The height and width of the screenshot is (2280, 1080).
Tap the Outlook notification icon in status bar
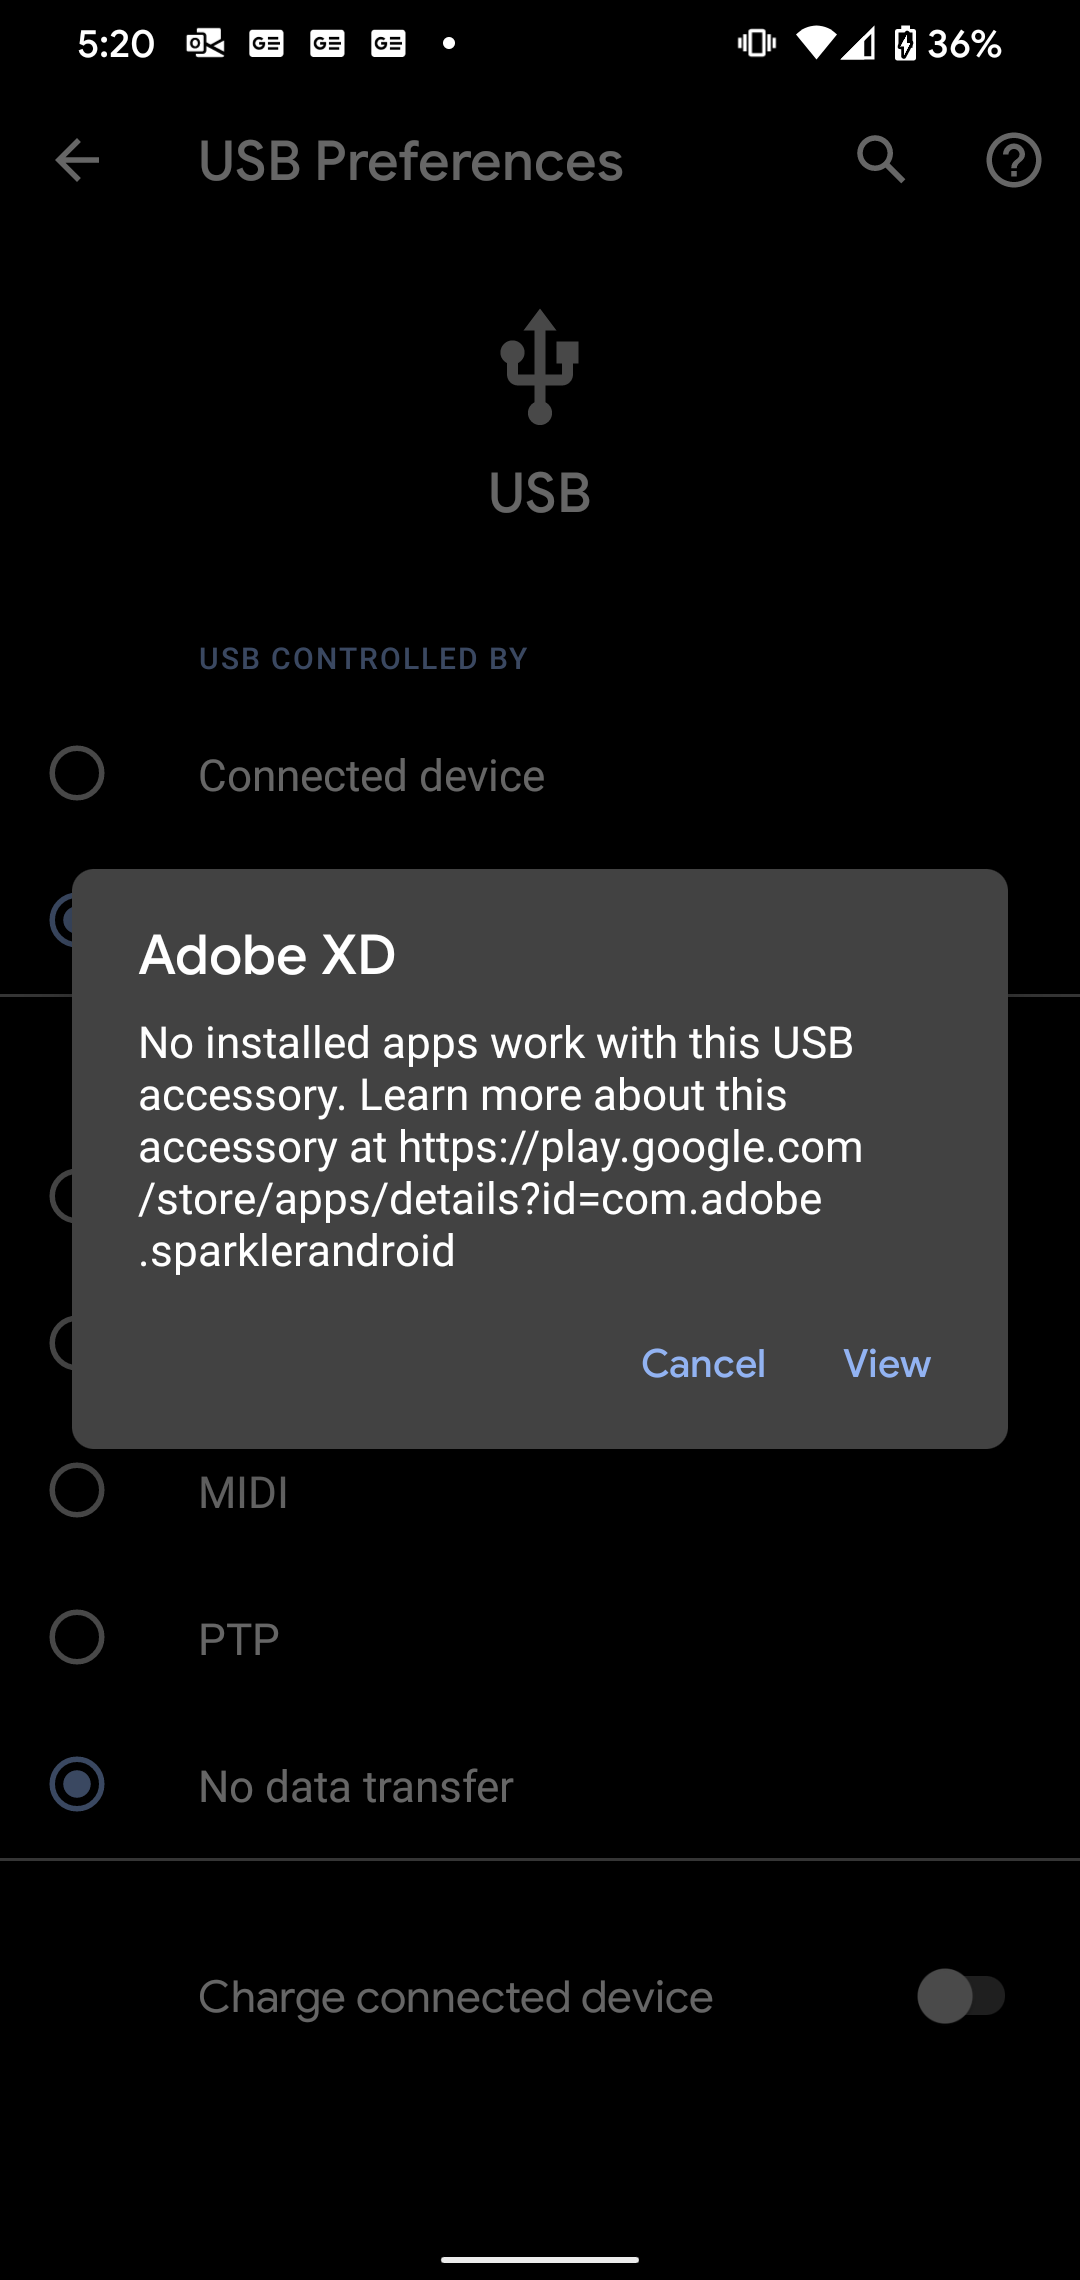205,43
